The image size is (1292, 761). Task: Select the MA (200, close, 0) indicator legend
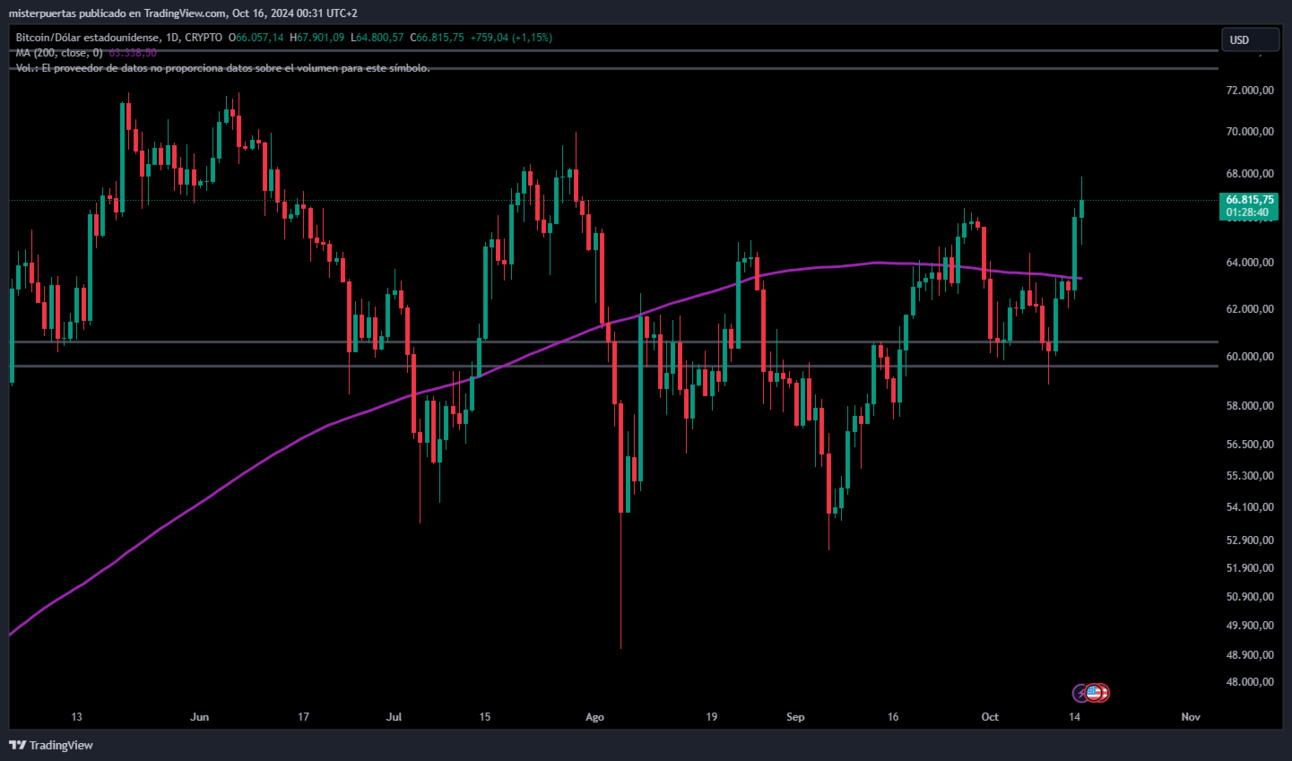[59, 52]
